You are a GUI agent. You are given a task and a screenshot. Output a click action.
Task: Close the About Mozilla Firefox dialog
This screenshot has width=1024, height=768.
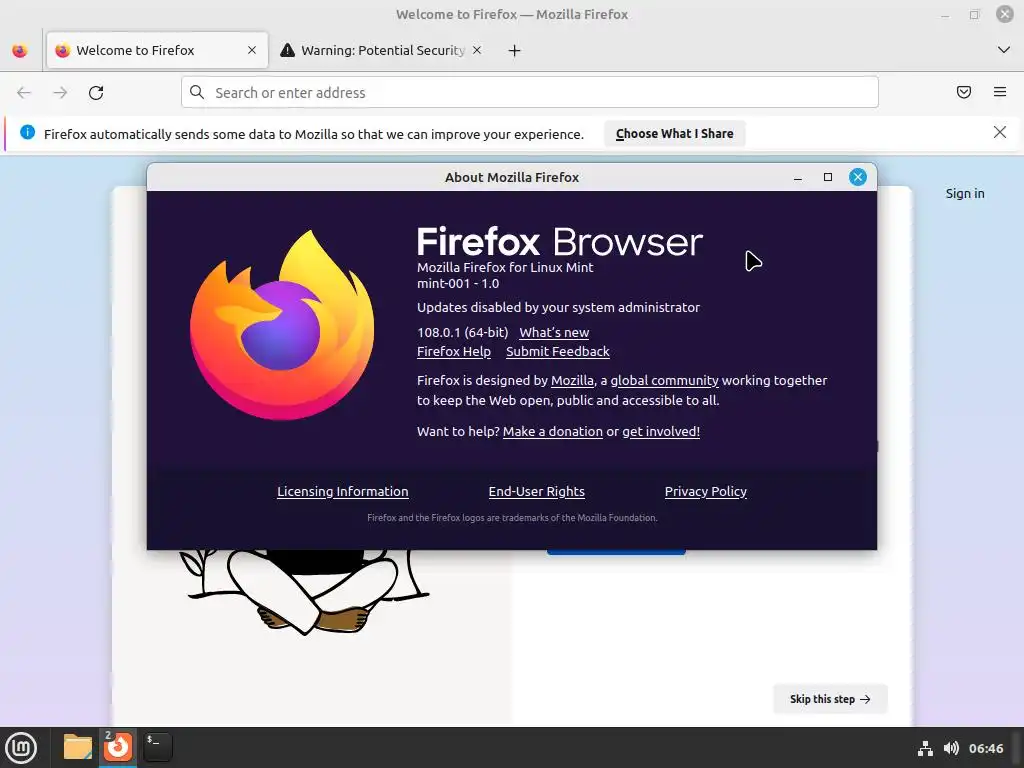tap(857, 177)
